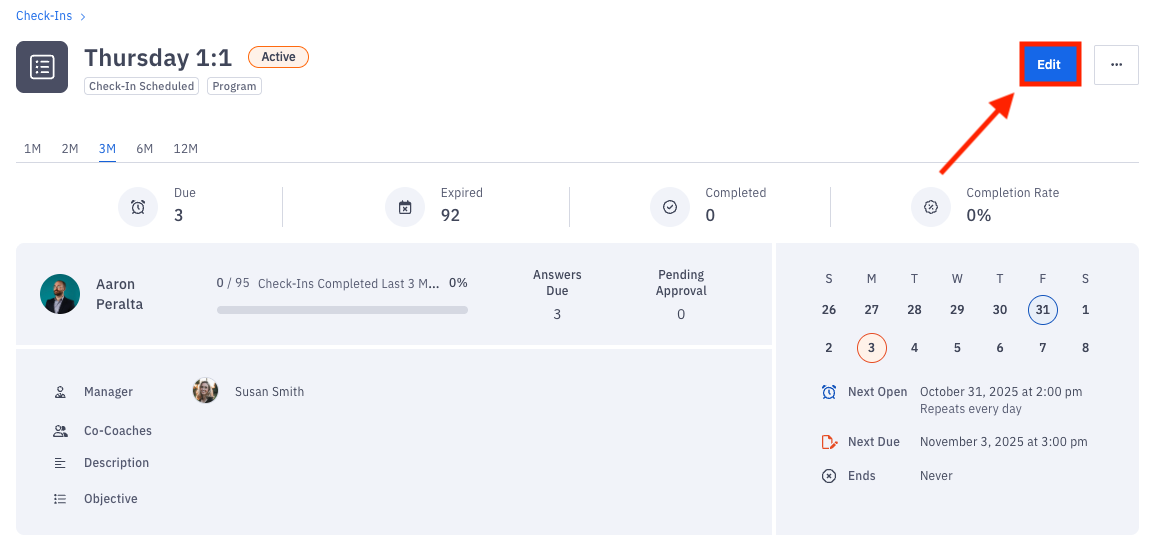Click the check-in list icon beside the title
Screen dimensions: 1156x546
pos(42,67)
